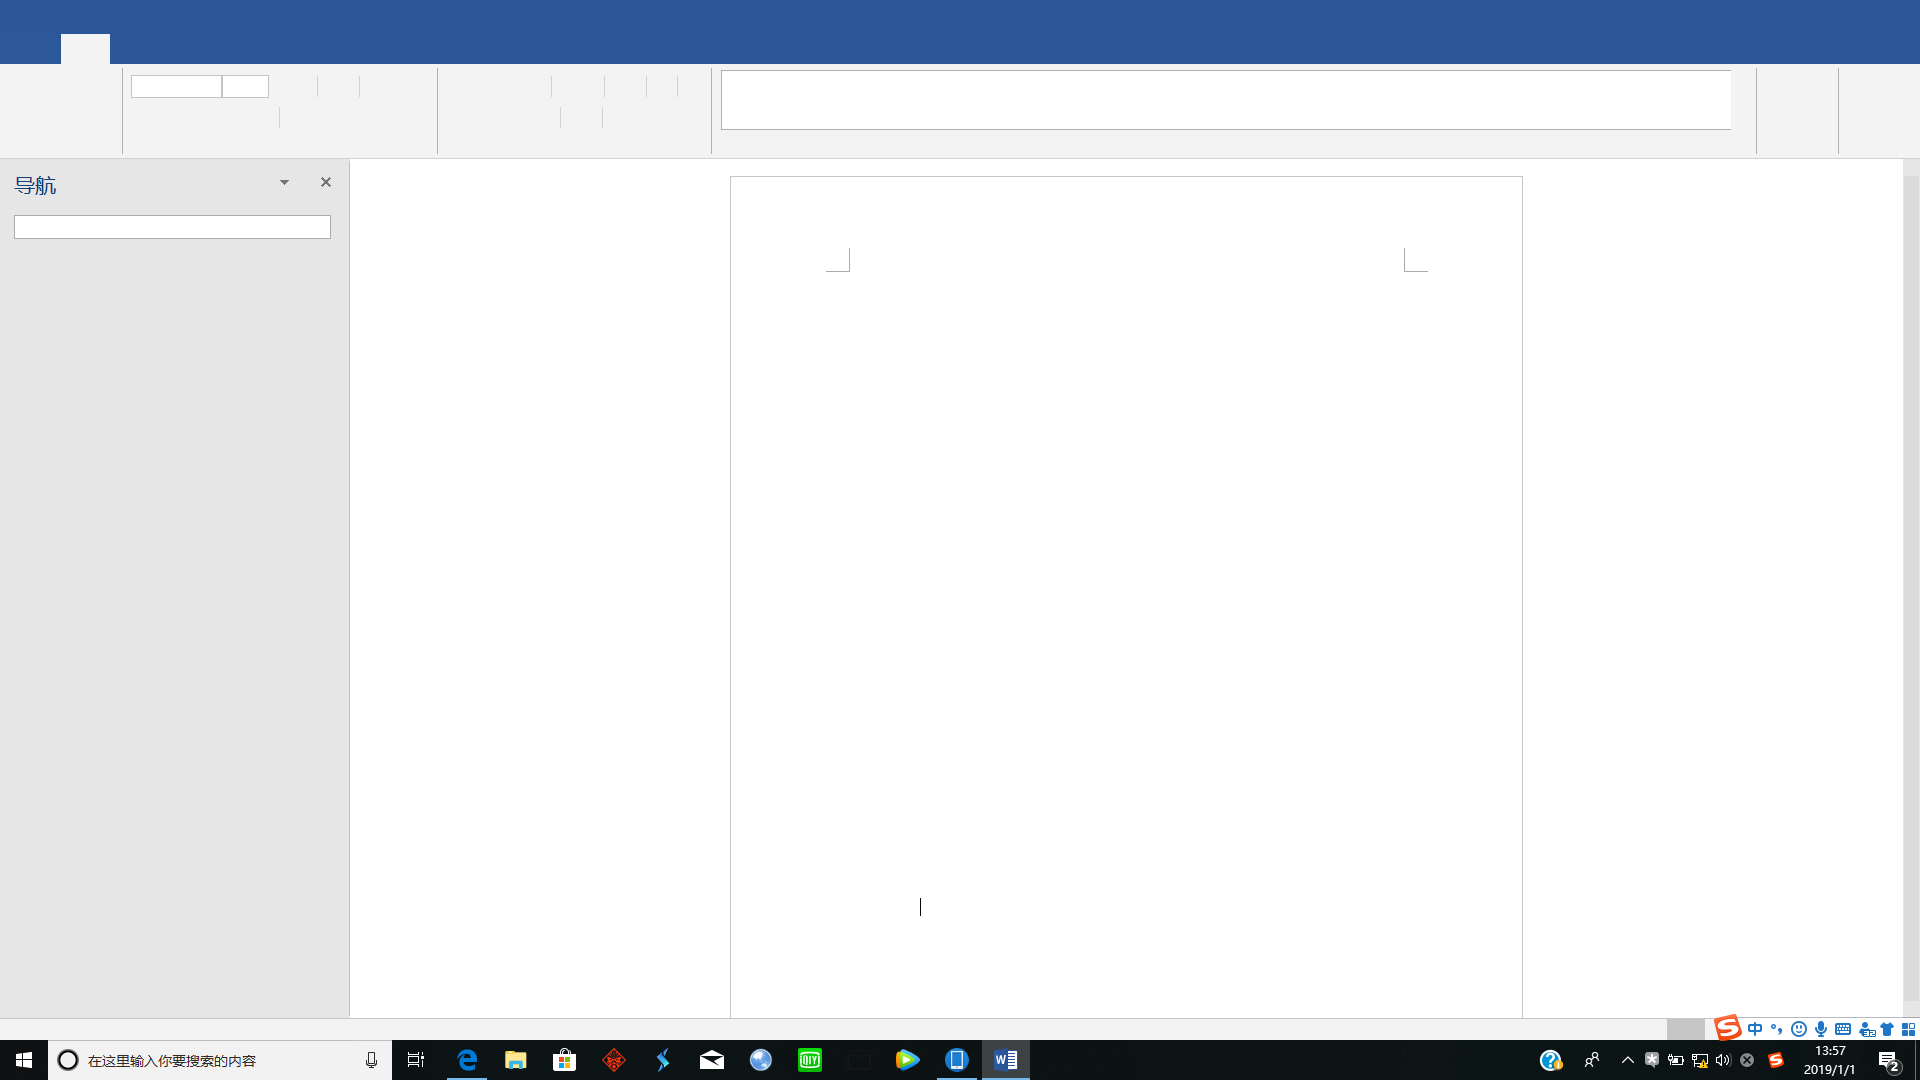Viewport: 1920px width, 1080px height.
Task: Click the Word application icon in taskbar
Action: pos(1005,1059)
